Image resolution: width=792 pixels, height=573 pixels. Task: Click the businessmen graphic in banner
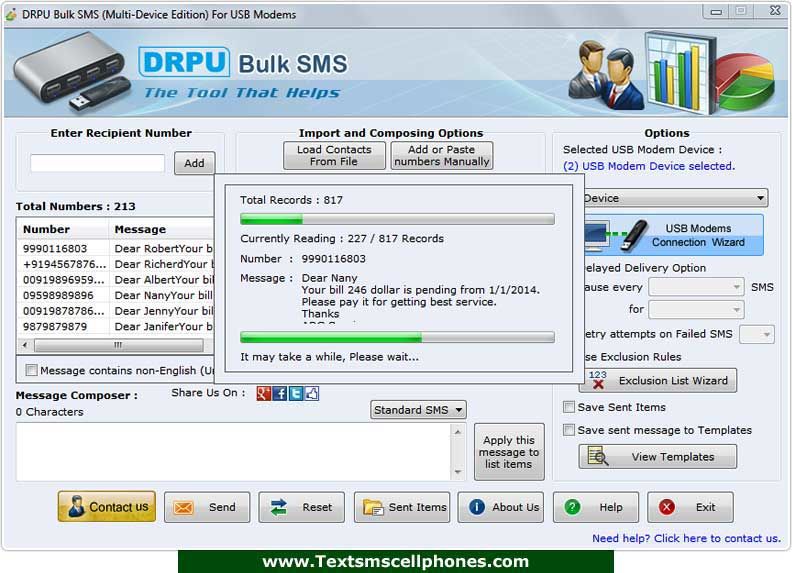tap(606, 76)
